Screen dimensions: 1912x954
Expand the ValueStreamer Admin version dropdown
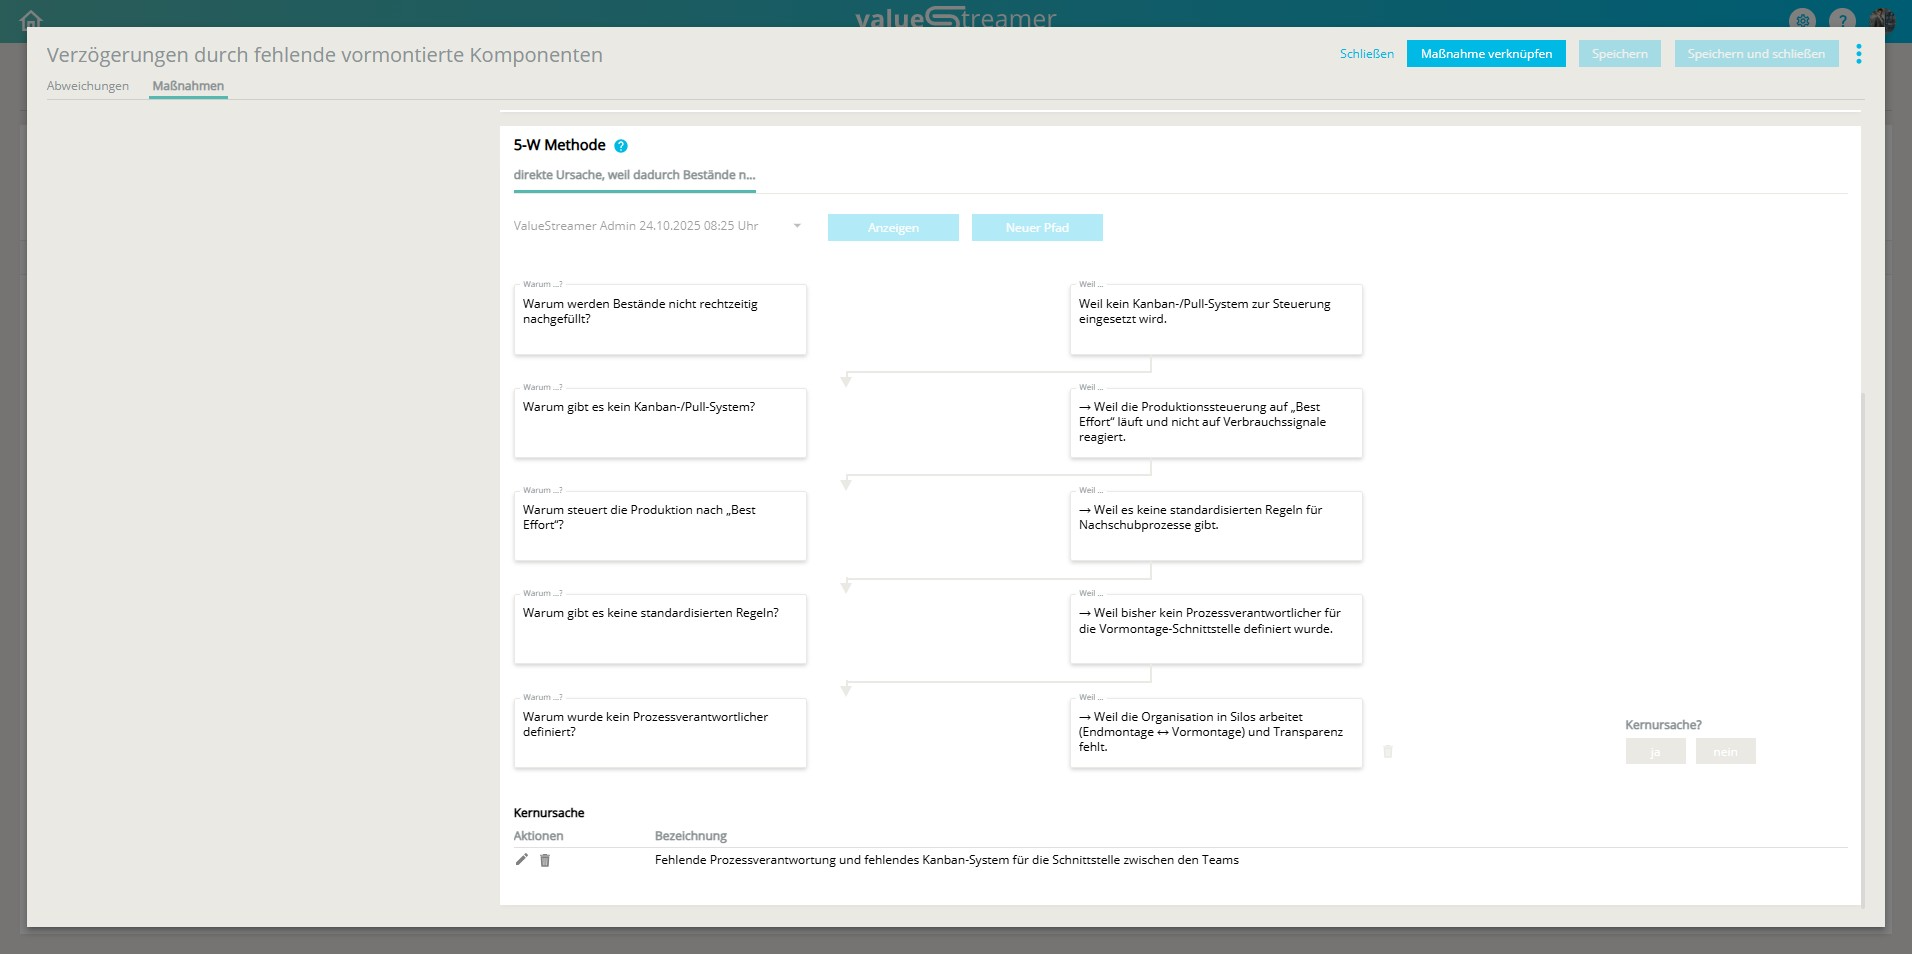[x=797, y=226]
